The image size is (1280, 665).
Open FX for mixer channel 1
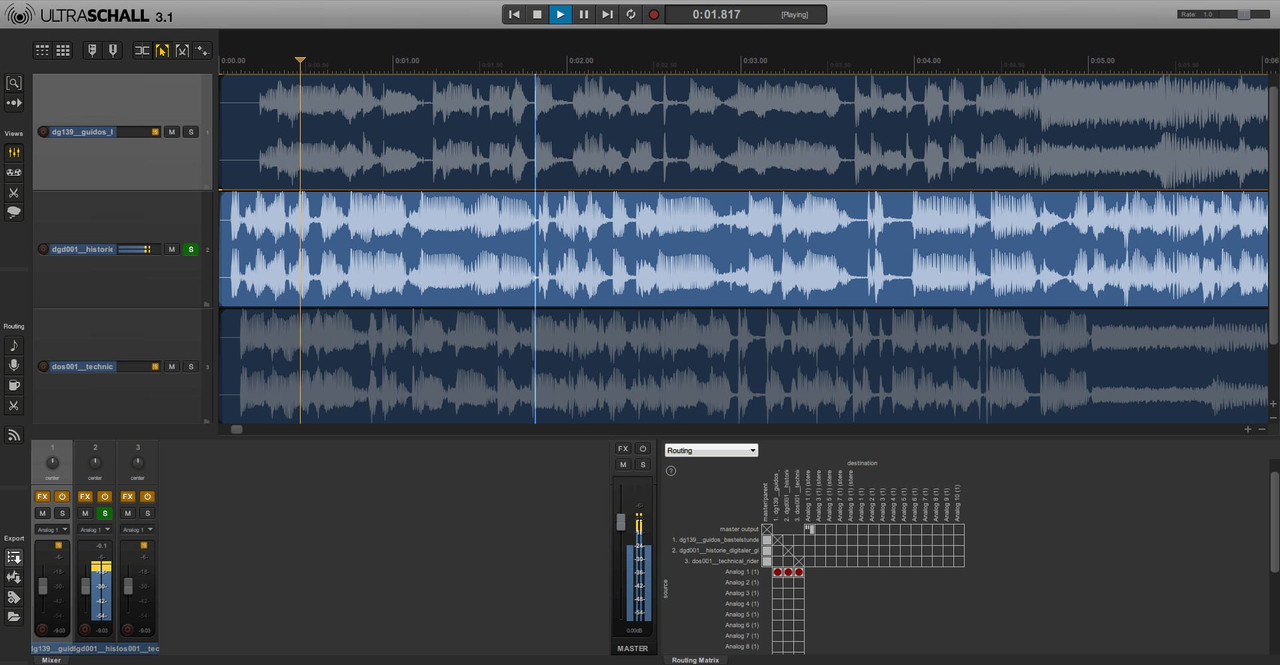pyautogui.click(x=42, y=496)
